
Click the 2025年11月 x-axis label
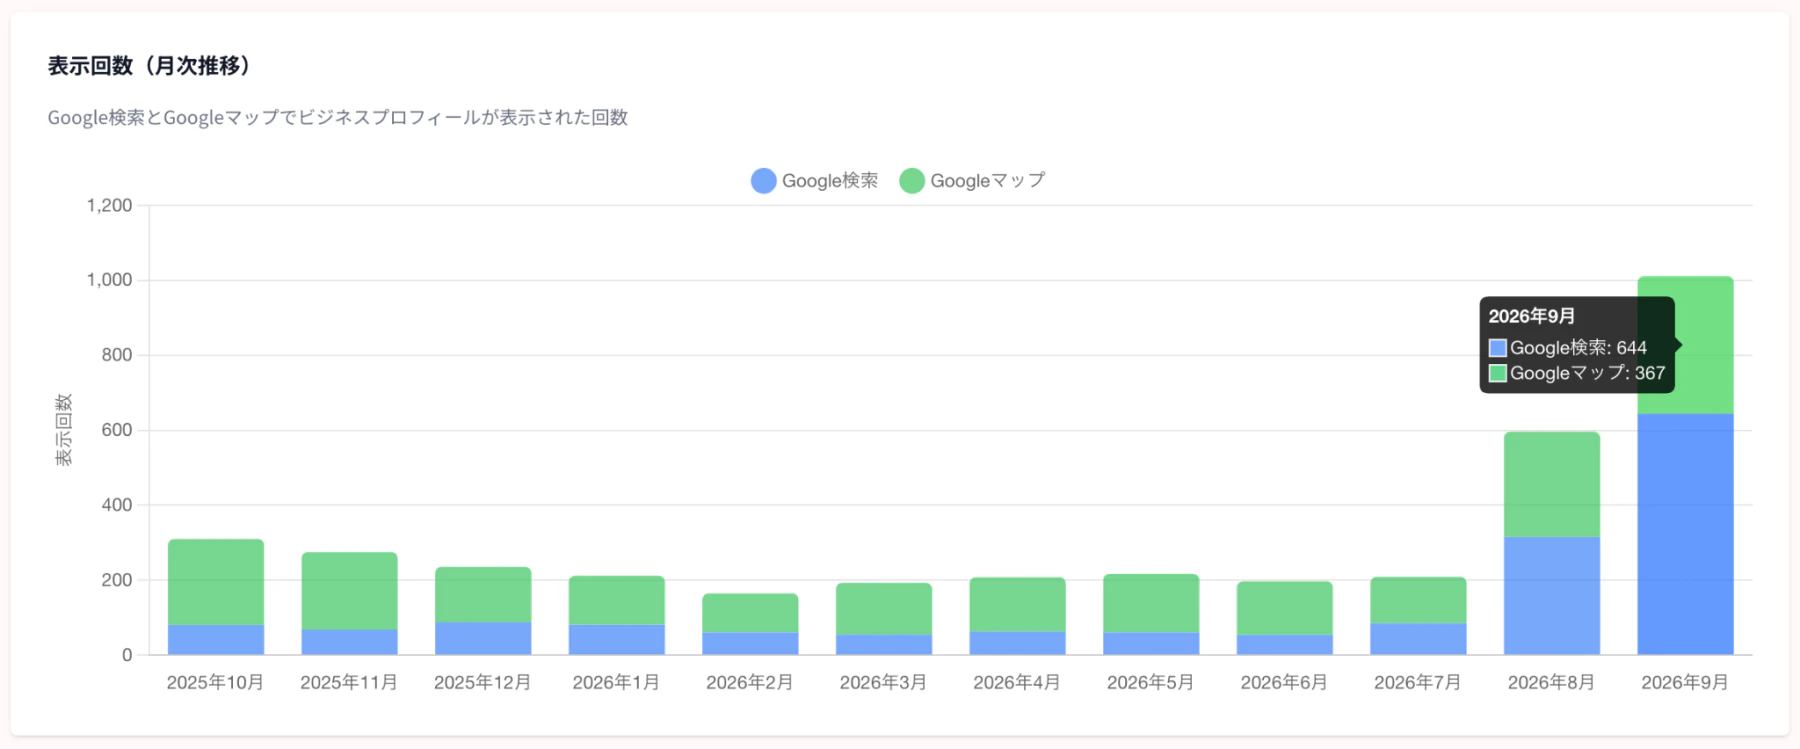coord(349,682)
